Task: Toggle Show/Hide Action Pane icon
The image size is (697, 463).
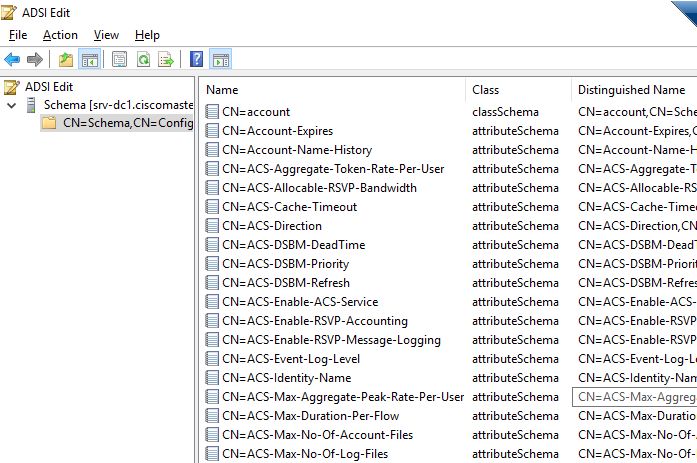Action: click(x=220, y=59)
